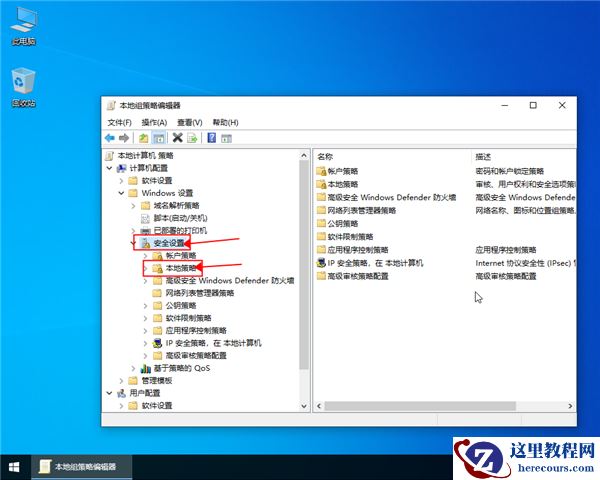This screenshot has height=480, width=600.
Task: Click the 用户配置 user icon in tree
Action: point(121,393)
